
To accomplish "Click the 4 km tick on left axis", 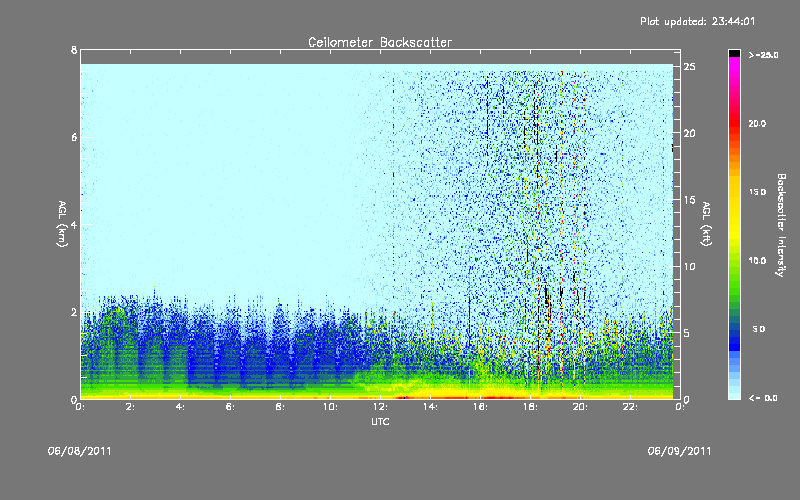I will 74,224.
